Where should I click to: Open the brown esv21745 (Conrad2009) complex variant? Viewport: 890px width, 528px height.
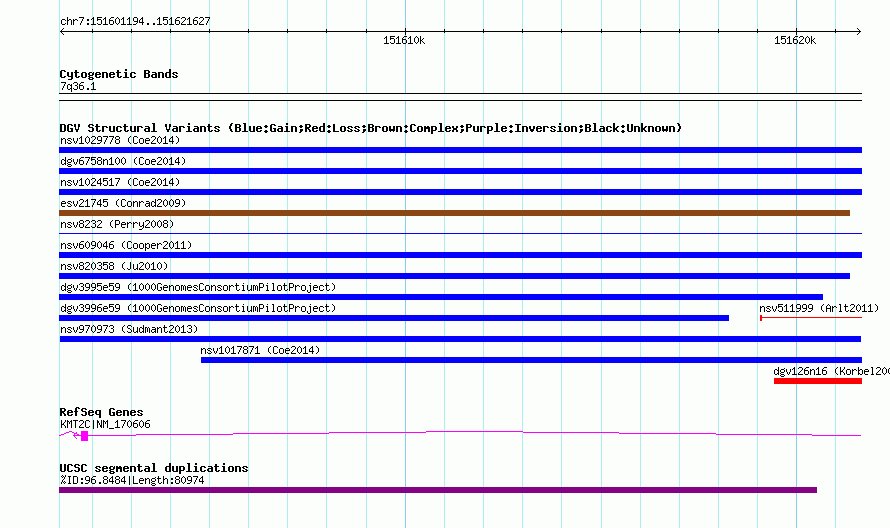click(454, 213)
